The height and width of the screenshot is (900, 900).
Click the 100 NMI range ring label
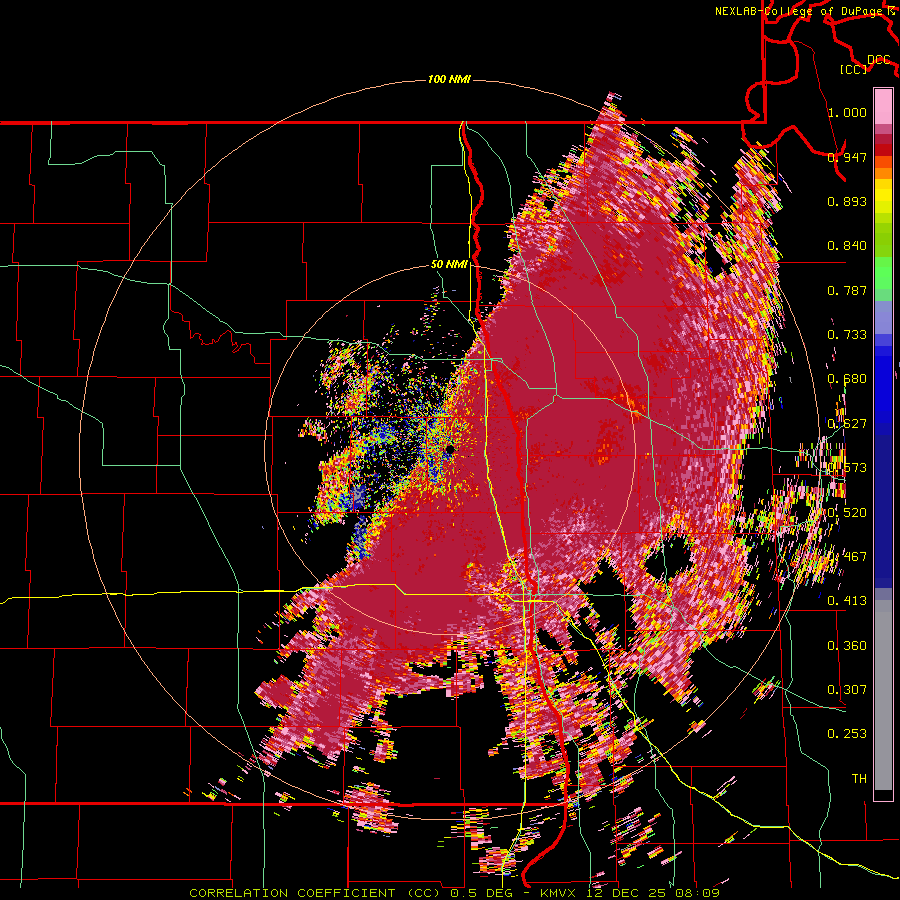449,79
